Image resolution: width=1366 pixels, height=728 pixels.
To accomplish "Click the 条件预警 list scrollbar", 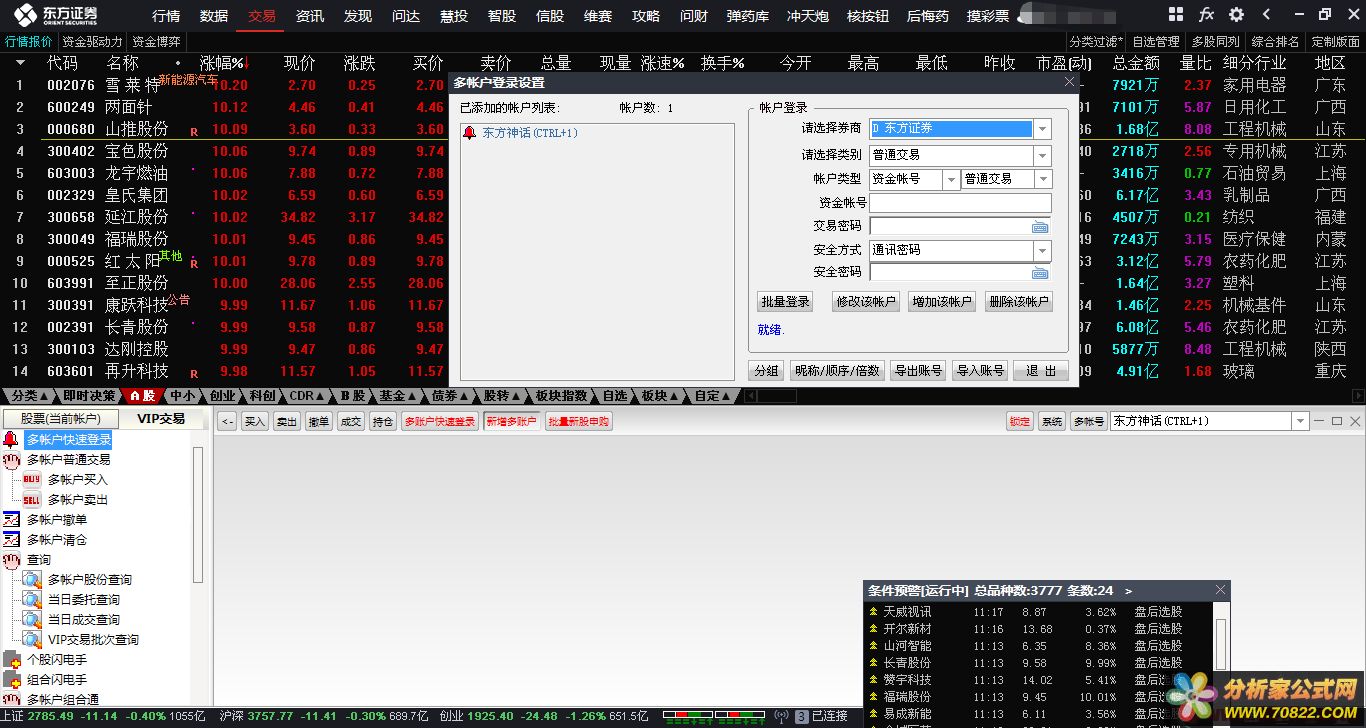I will 1220,643.
